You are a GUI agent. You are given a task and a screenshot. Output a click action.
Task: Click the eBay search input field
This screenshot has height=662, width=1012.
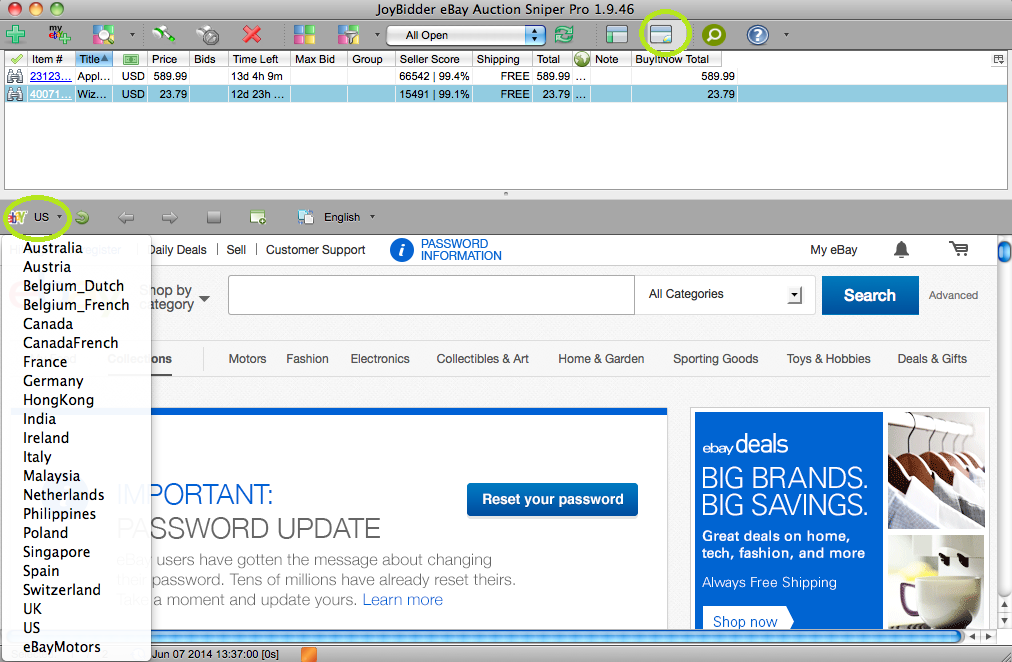point(431,295)
